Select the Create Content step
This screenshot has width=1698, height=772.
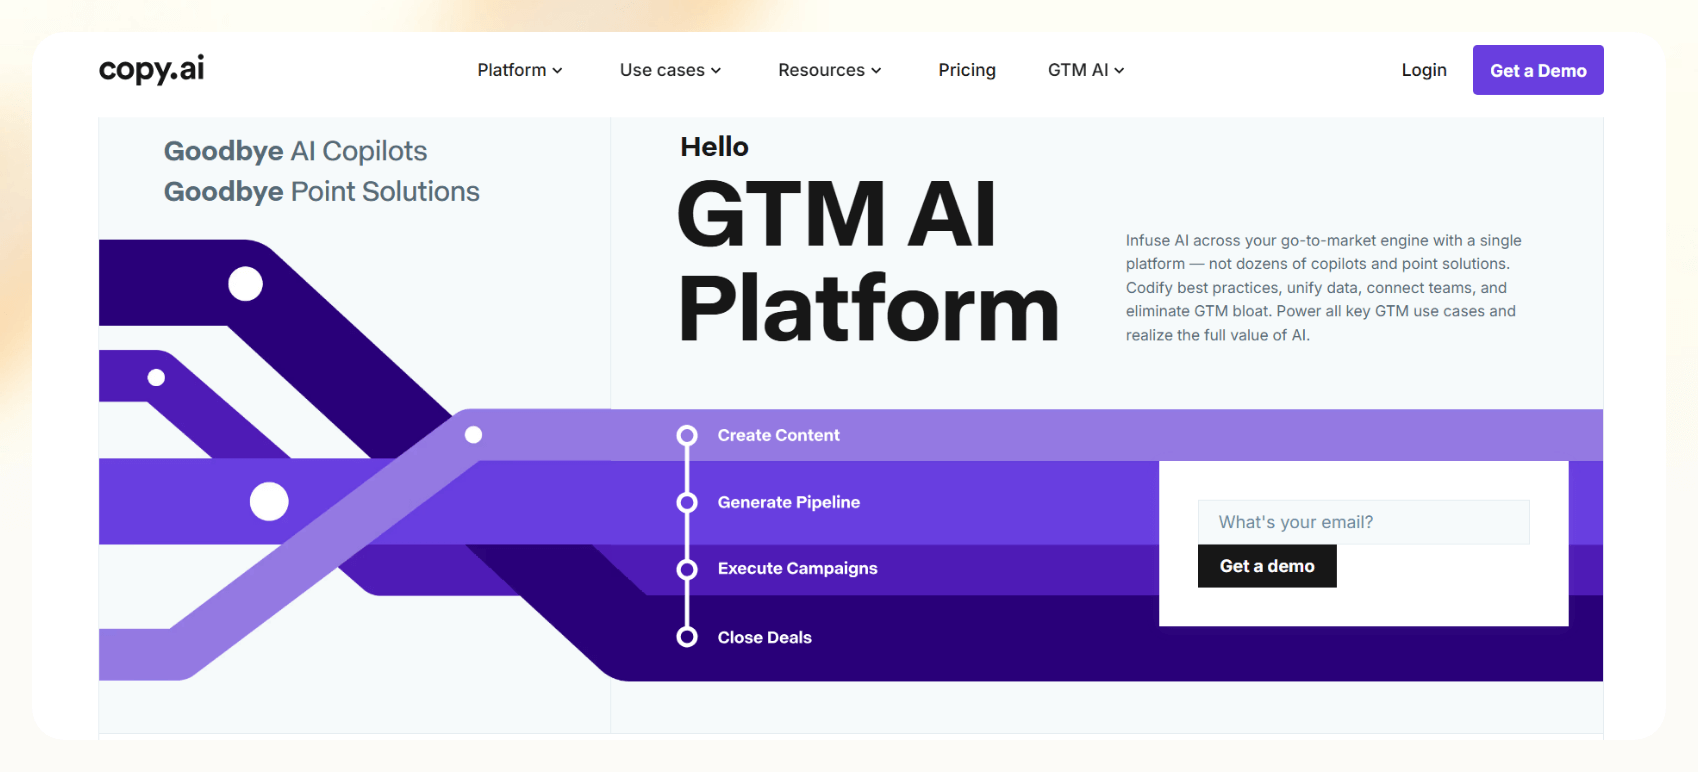pyautogui.click(x=778, y=435)
